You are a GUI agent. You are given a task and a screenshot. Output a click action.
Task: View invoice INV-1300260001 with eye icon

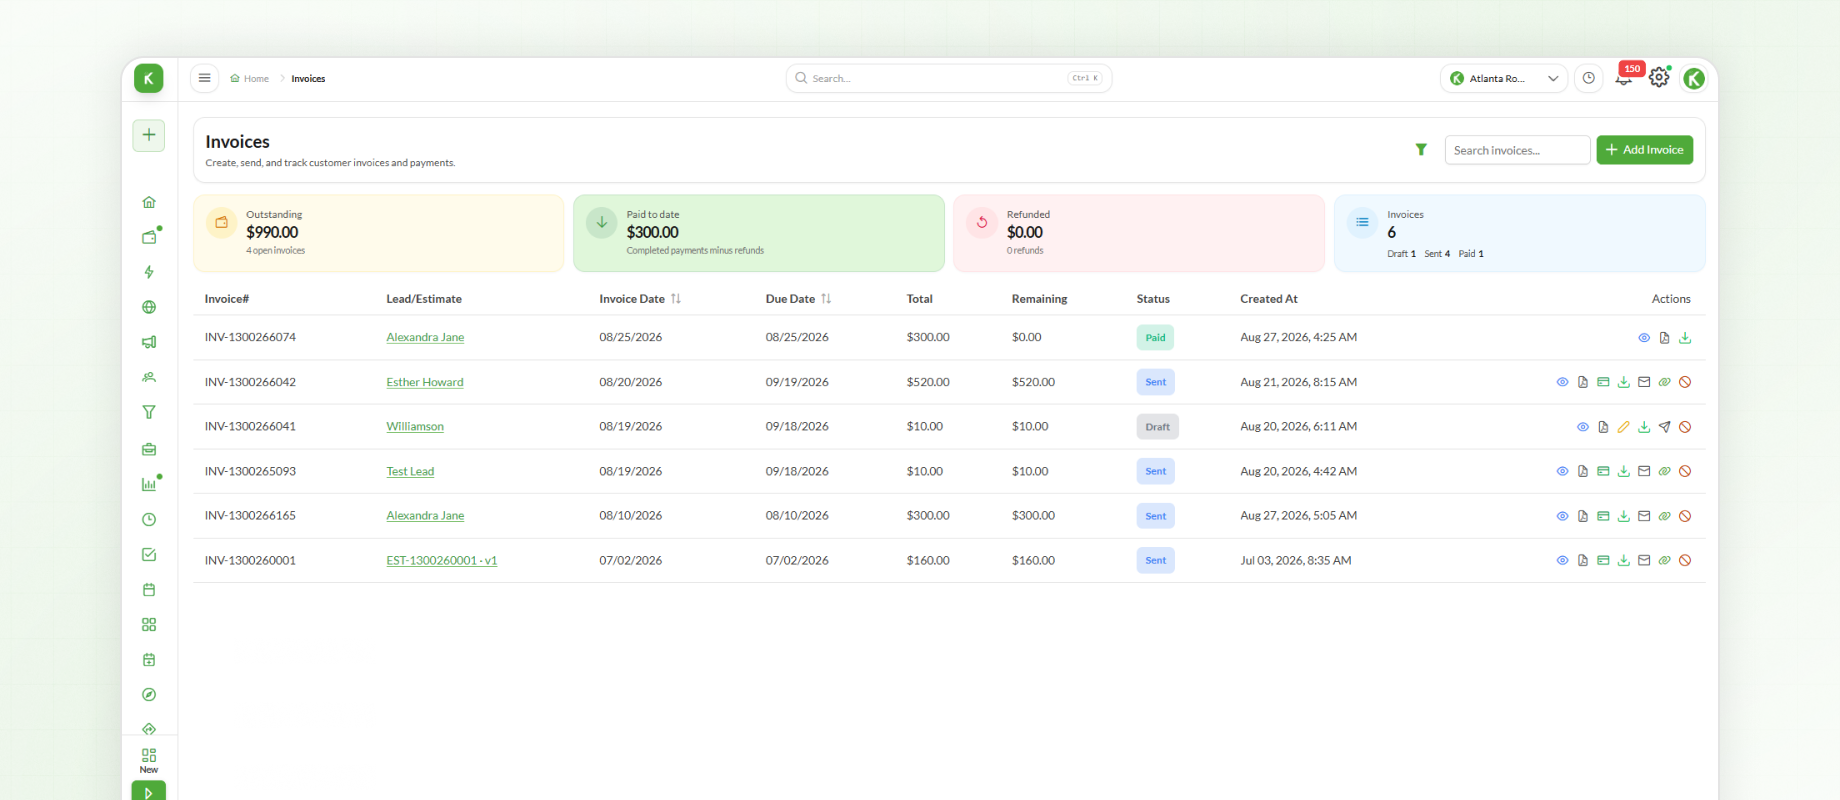tap(1562, 561)
